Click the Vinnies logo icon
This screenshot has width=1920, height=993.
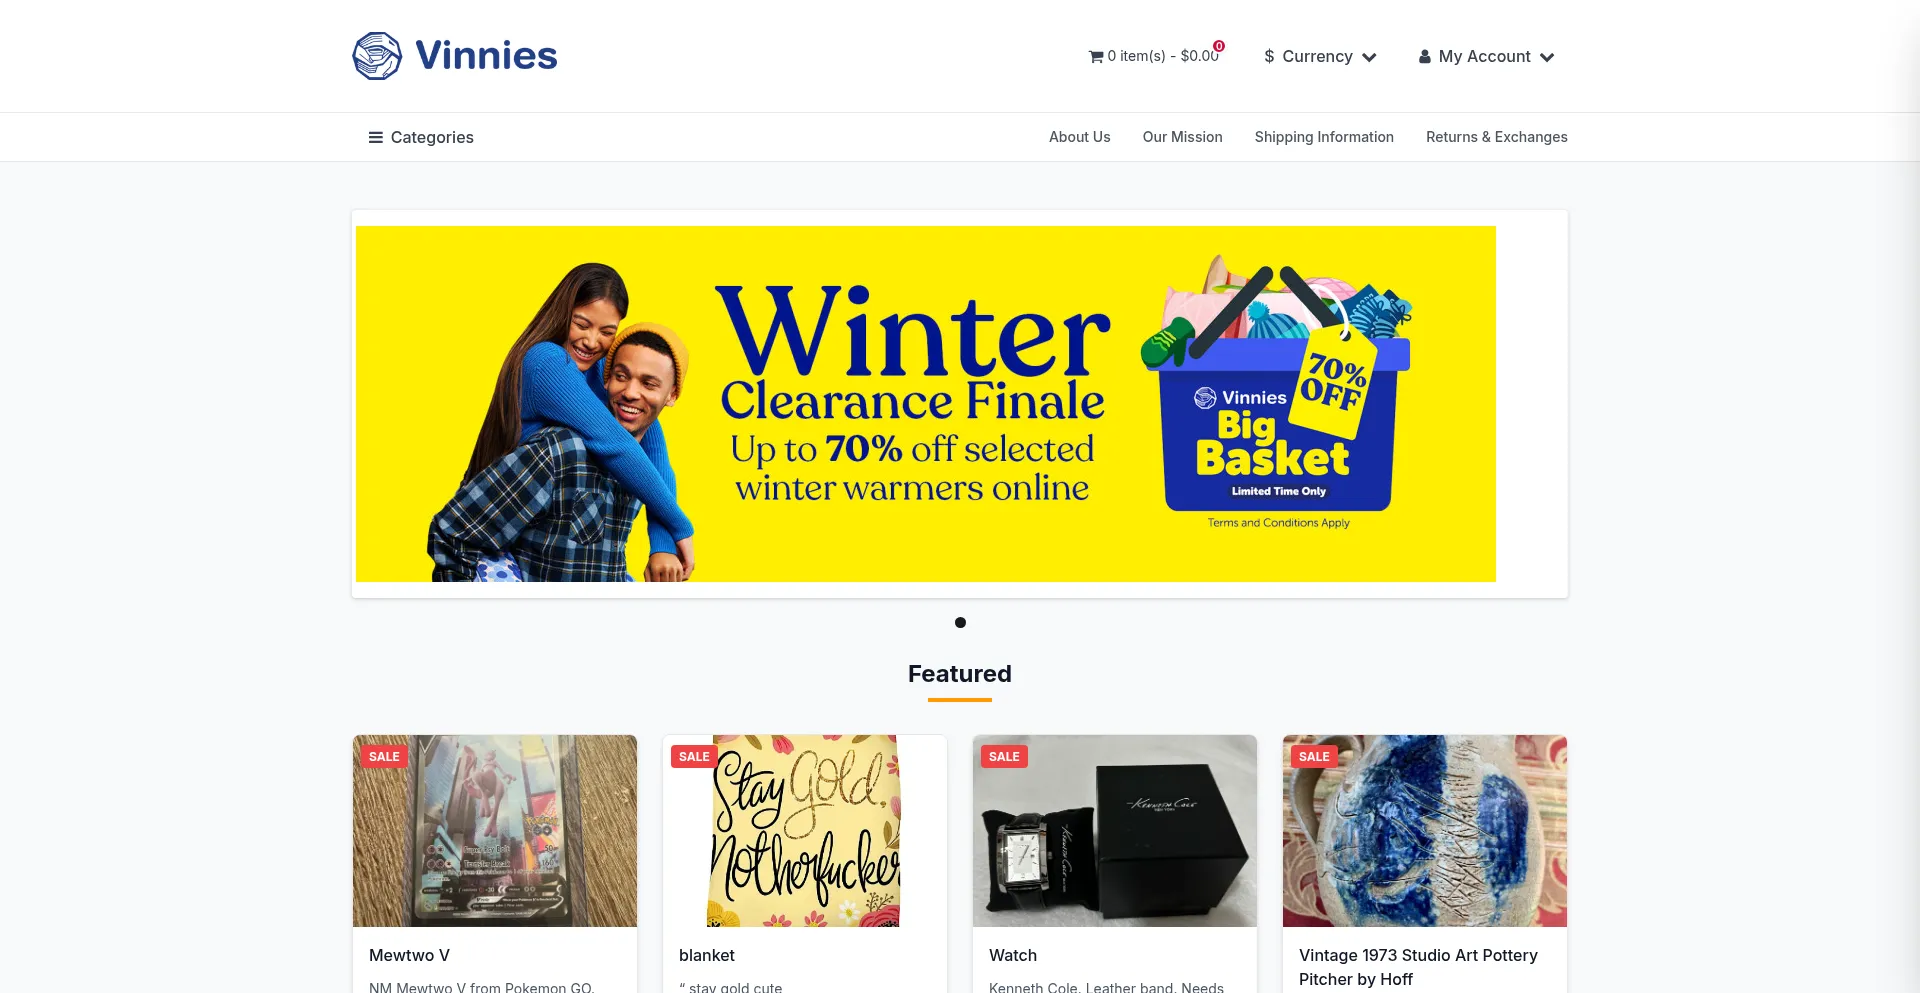pos(377,56)
